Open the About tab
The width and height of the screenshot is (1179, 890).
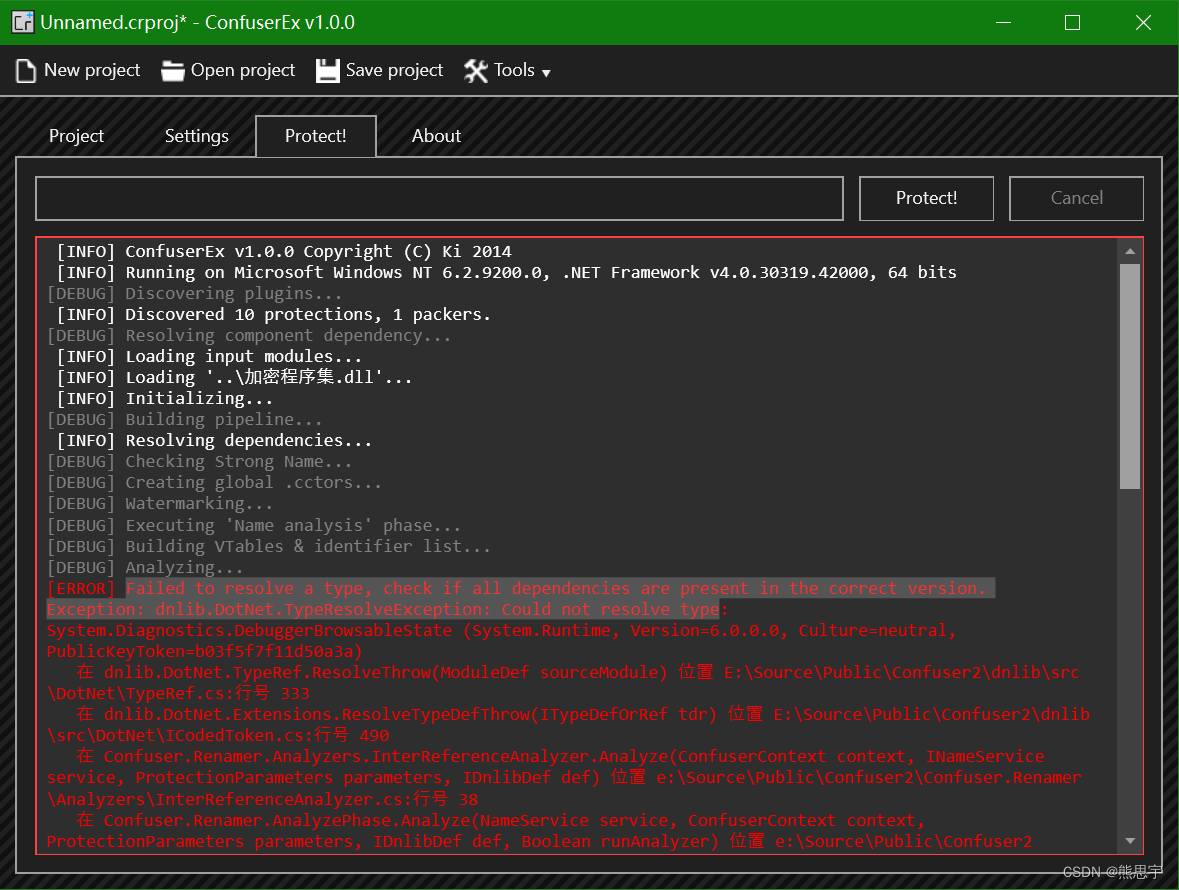(436, 136)
